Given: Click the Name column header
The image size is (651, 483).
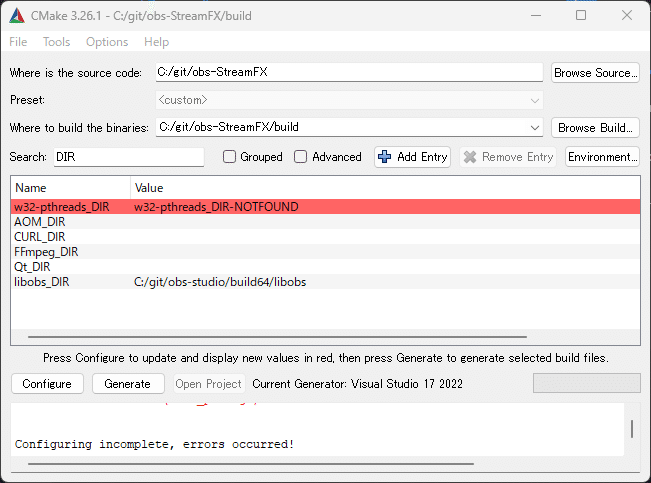Looking at the screenshot, I should click(71, 188).
